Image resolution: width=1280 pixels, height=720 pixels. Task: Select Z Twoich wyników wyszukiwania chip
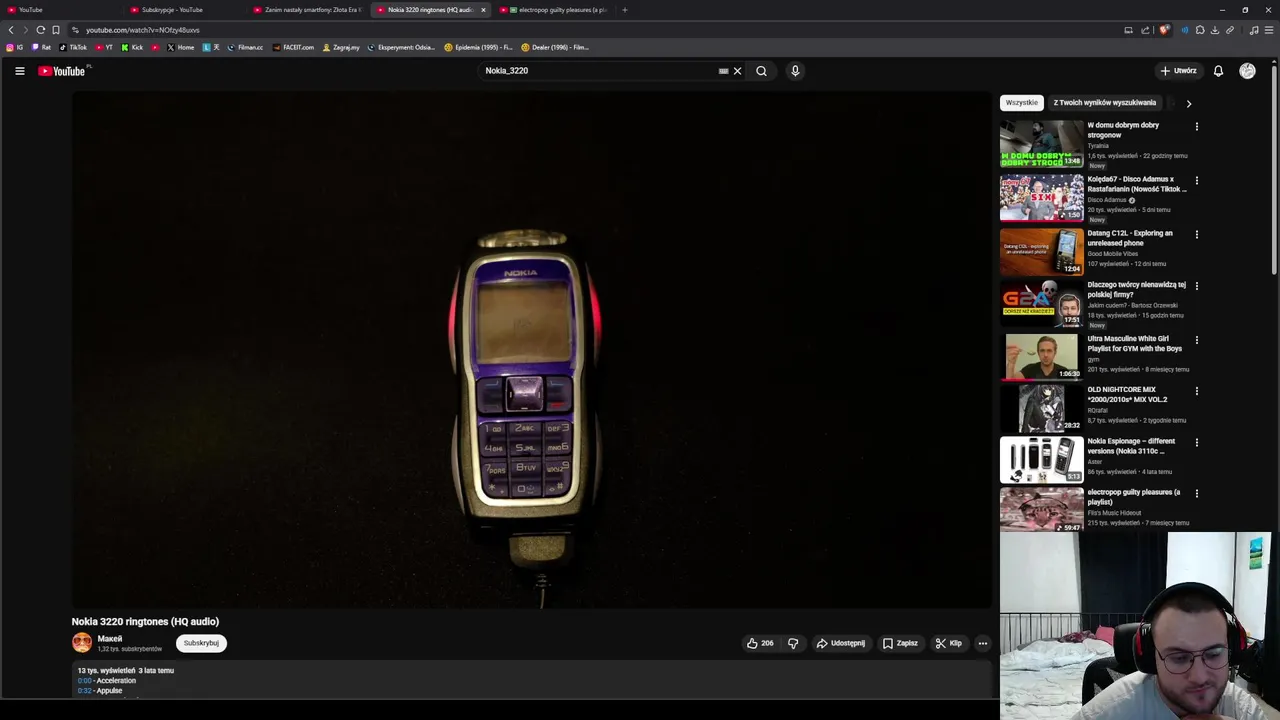[x=1105, y=102]
